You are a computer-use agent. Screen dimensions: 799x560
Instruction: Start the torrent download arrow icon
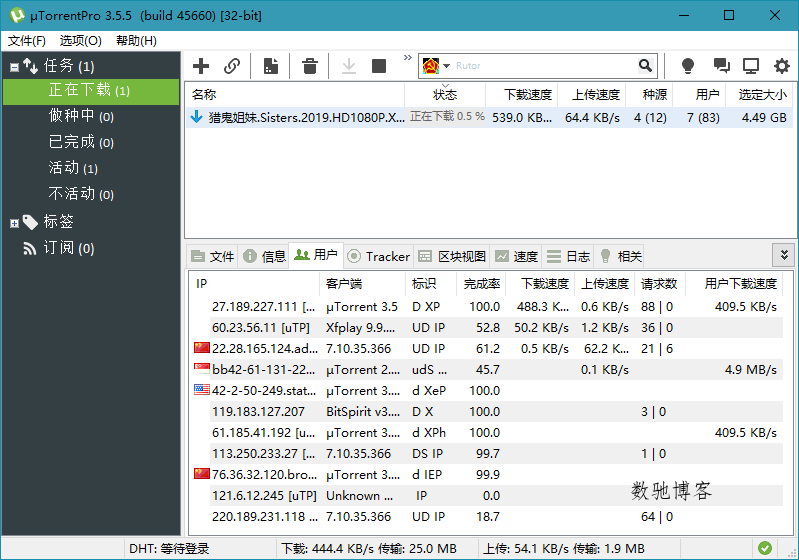click(x=349, y=66)
